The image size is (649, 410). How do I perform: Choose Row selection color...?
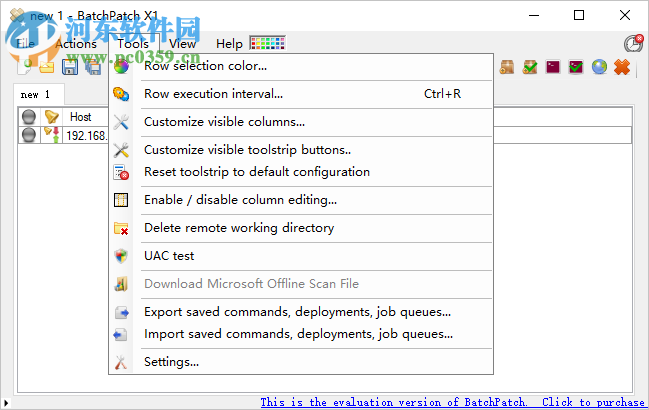coord(301,66)
